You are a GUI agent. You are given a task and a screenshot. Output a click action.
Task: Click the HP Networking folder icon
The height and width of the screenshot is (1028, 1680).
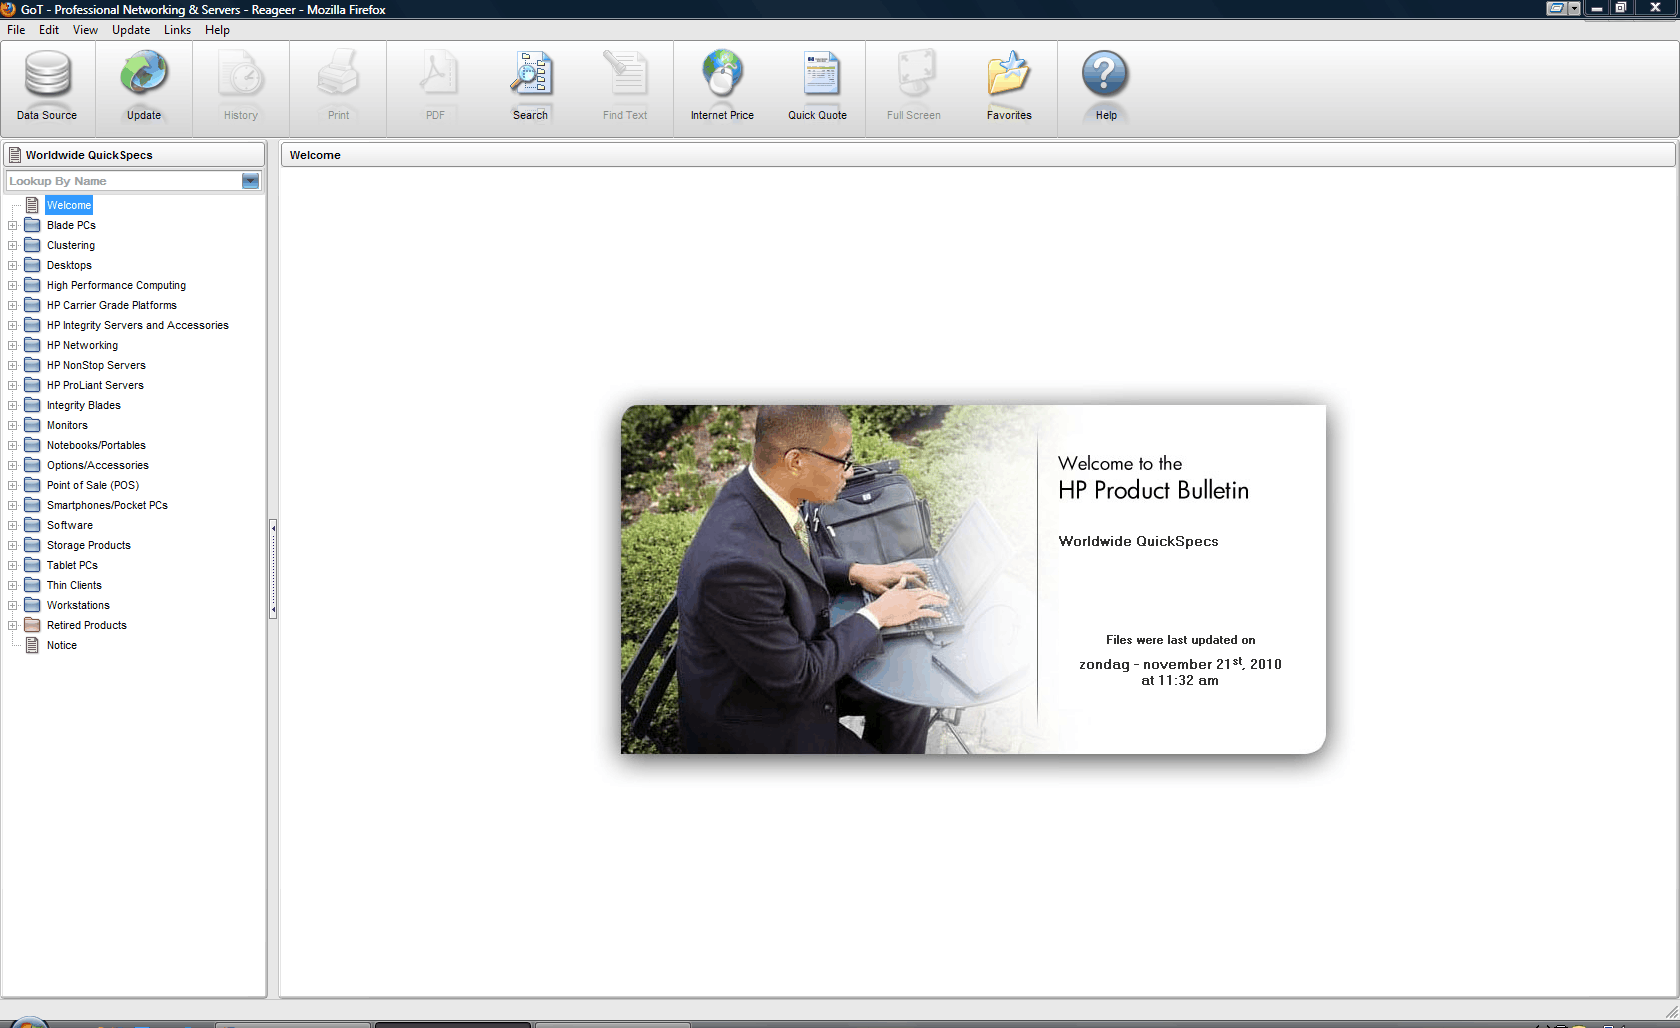[x=32, y=345]
